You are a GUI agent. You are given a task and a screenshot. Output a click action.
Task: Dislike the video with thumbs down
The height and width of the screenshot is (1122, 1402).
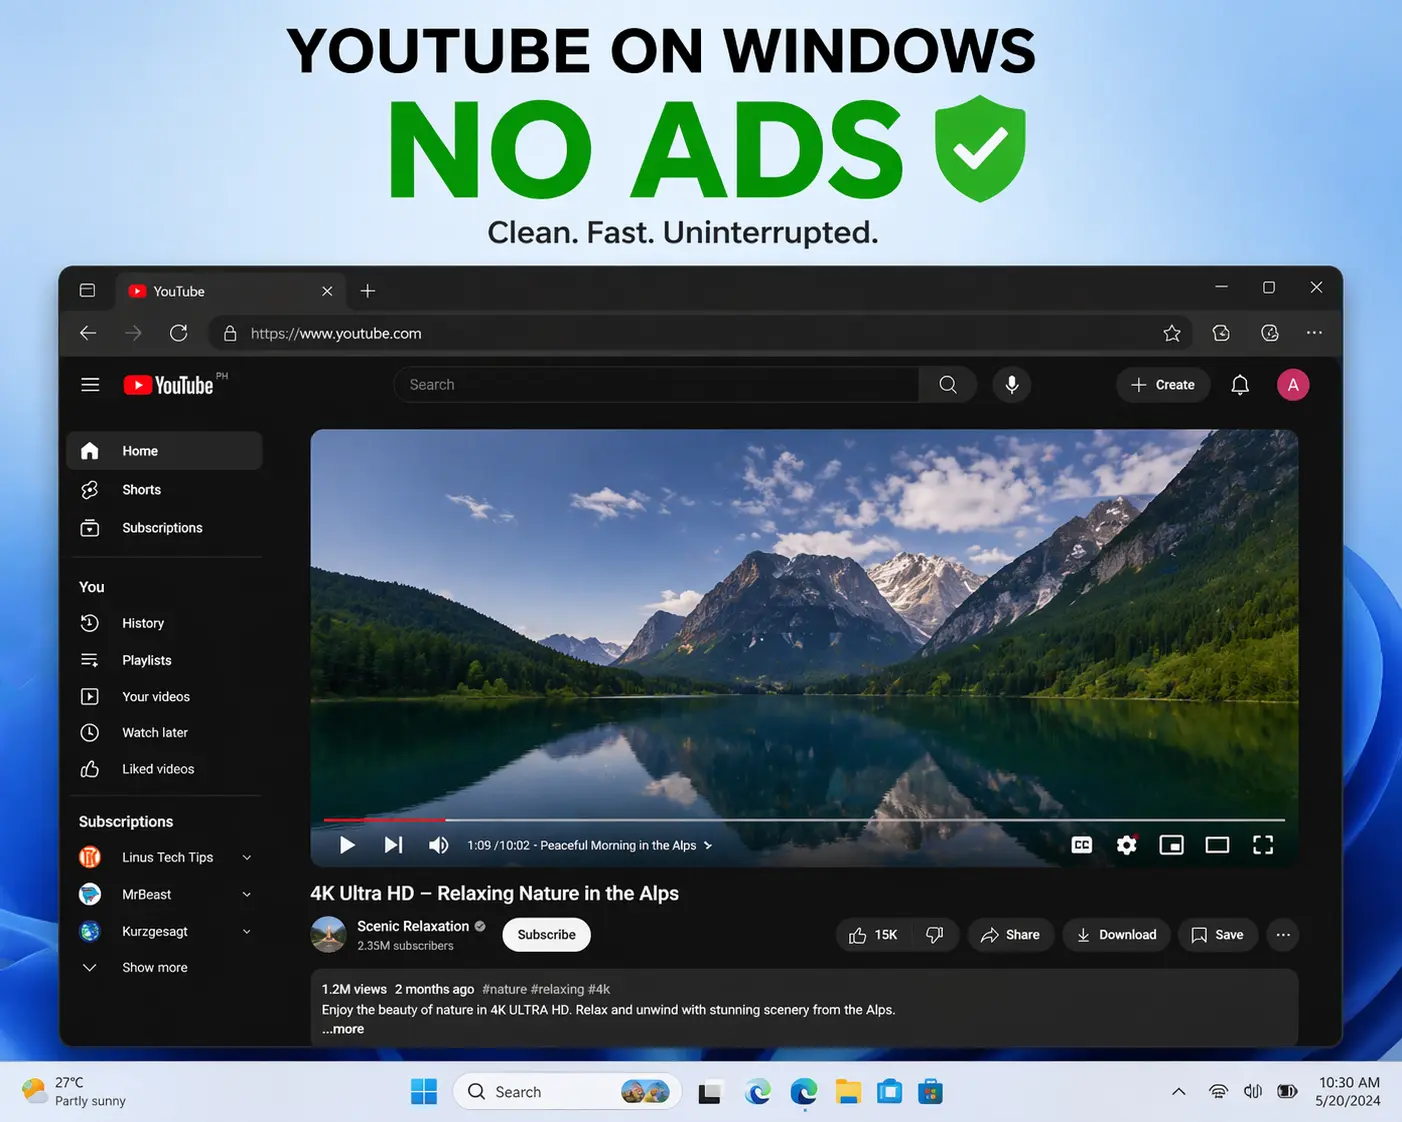tap(935, 935)
